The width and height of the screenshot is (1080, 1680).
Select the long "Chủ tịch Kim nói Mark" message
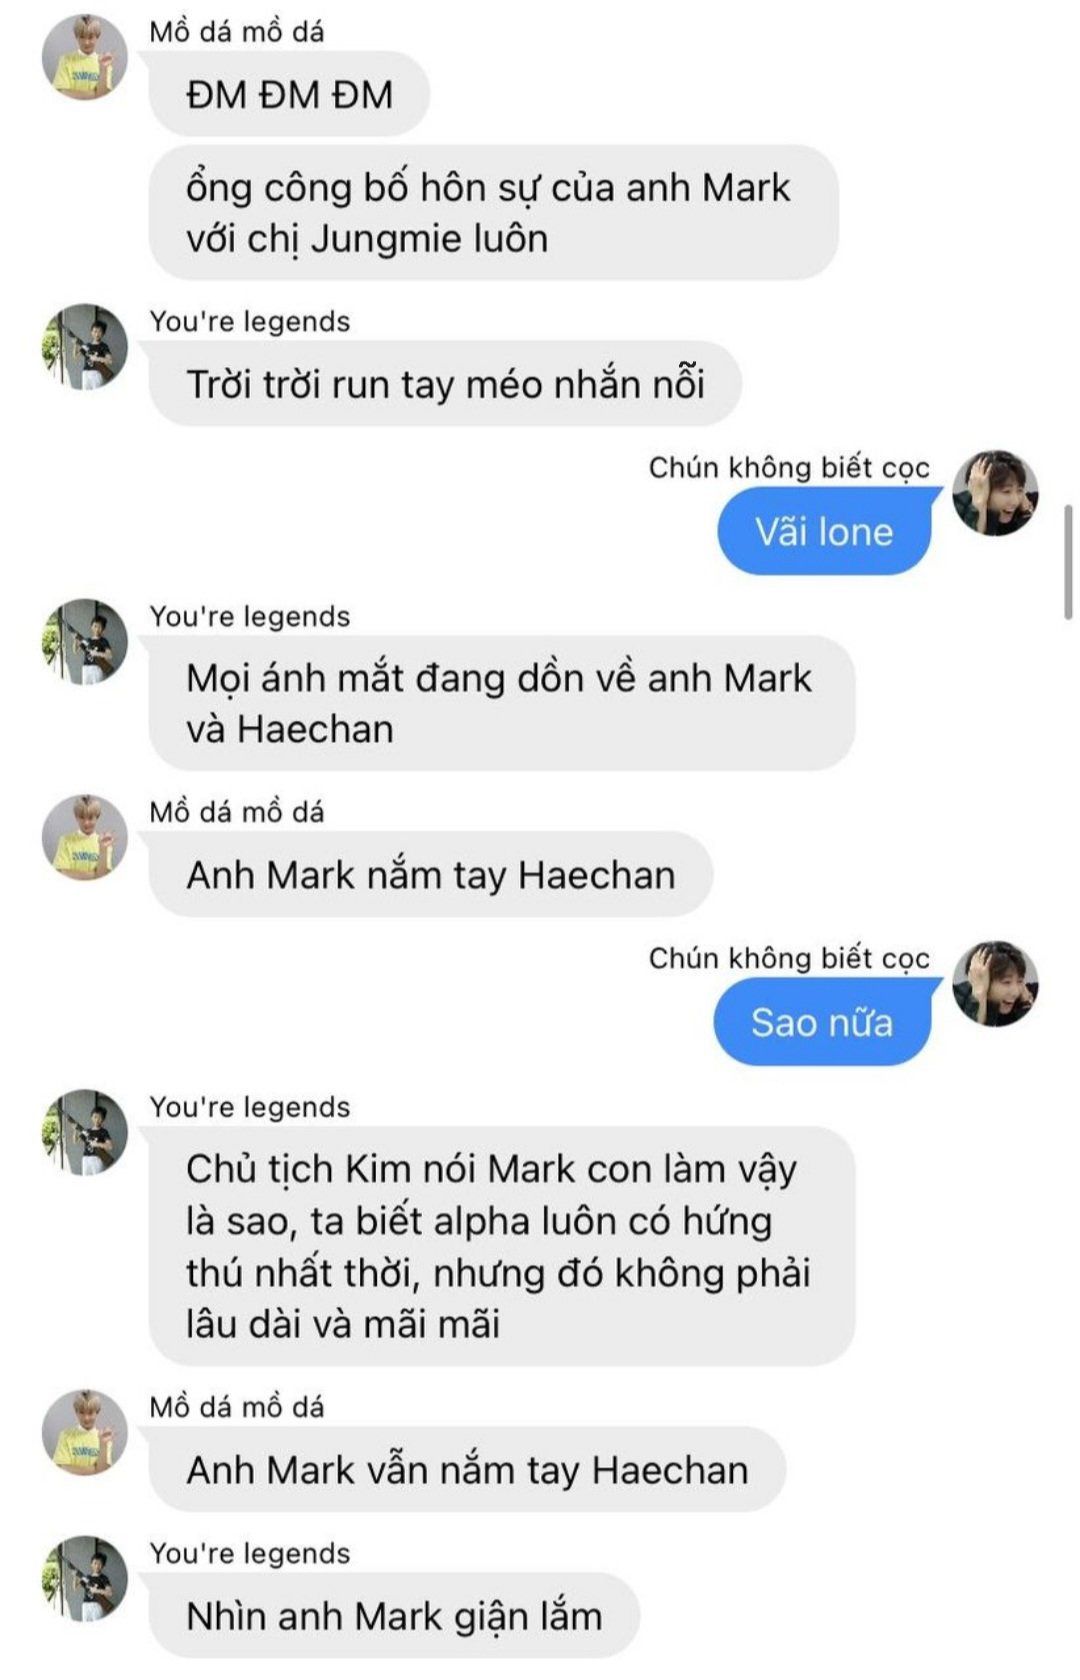tap(502, 1246)
